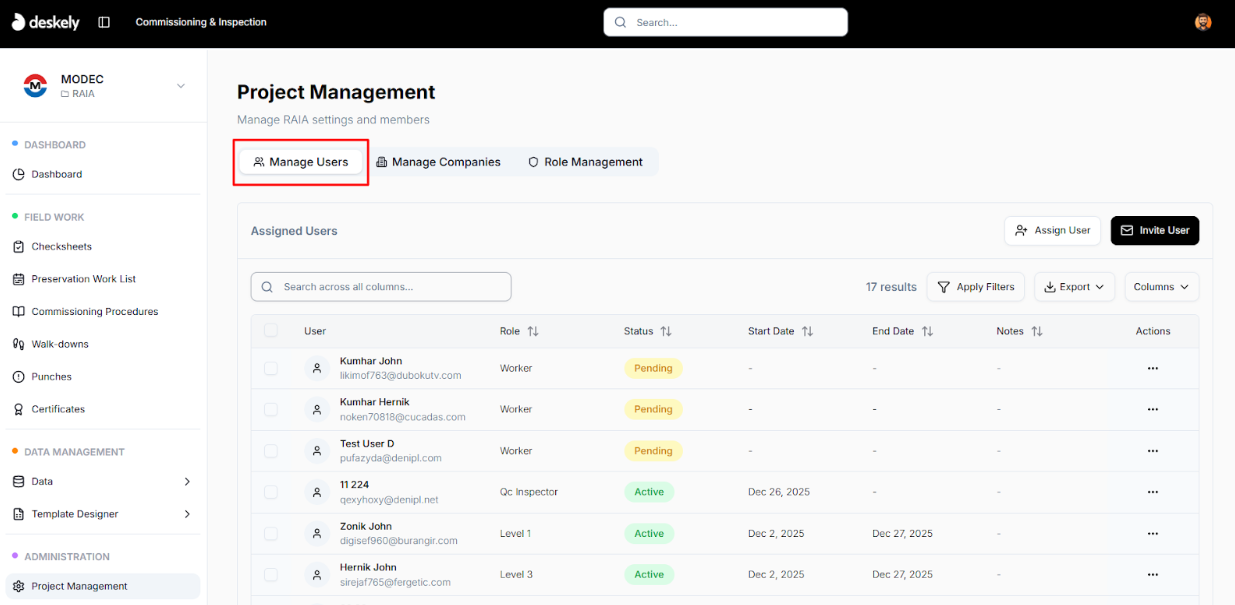Viewport: 1235px width, 605px height.
Task: Open the Export dropdown
Action: click(x=1074, y=287)
